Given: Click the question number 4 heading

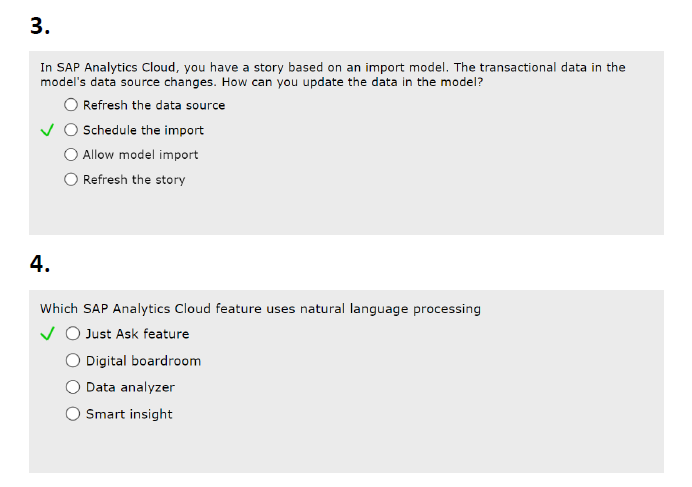Looking at the screenshot, I should coord(40,264).
